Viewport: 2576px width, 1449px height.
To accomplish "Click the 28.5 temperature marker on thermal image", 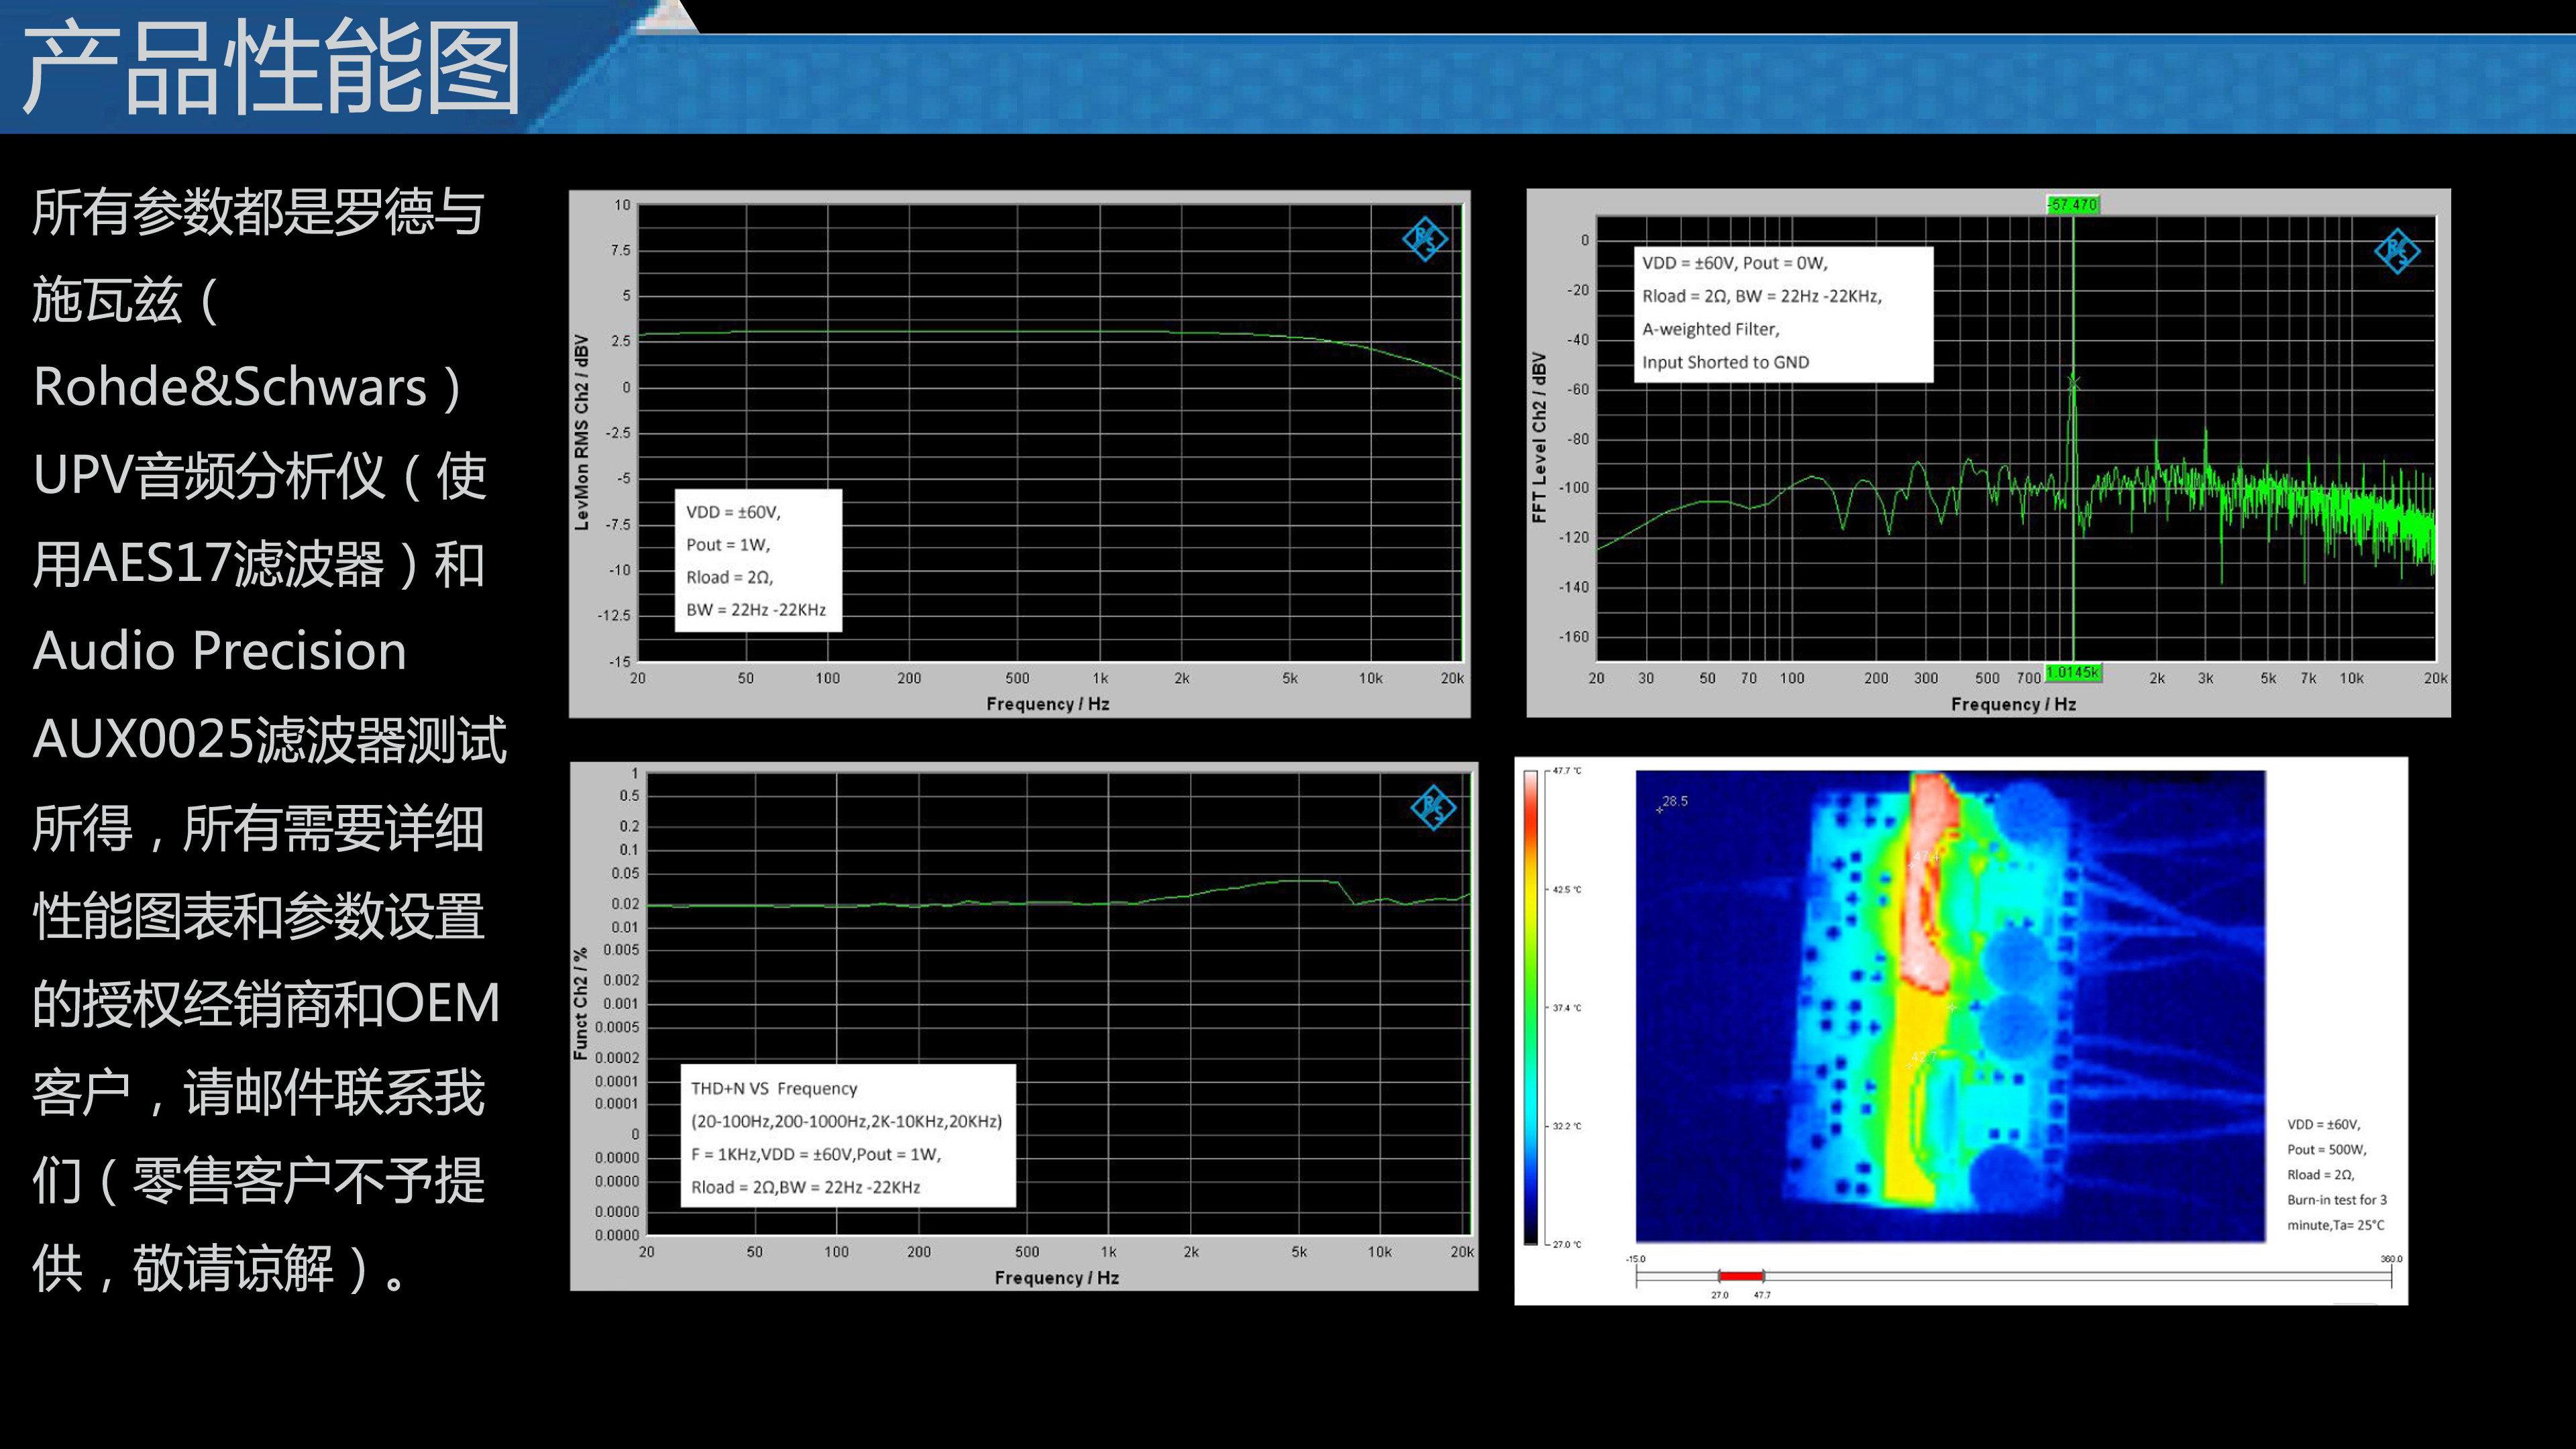I will tap(1673, 802).
